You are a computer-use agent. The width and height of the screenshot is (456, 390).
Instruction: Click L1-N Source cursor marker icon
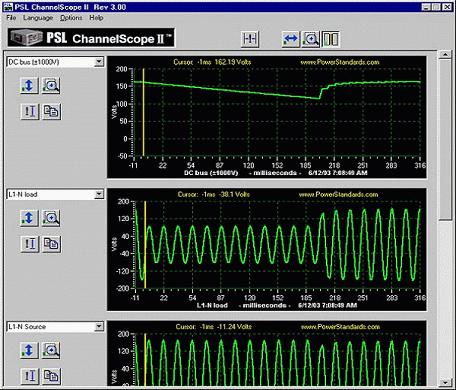point(30,376)
